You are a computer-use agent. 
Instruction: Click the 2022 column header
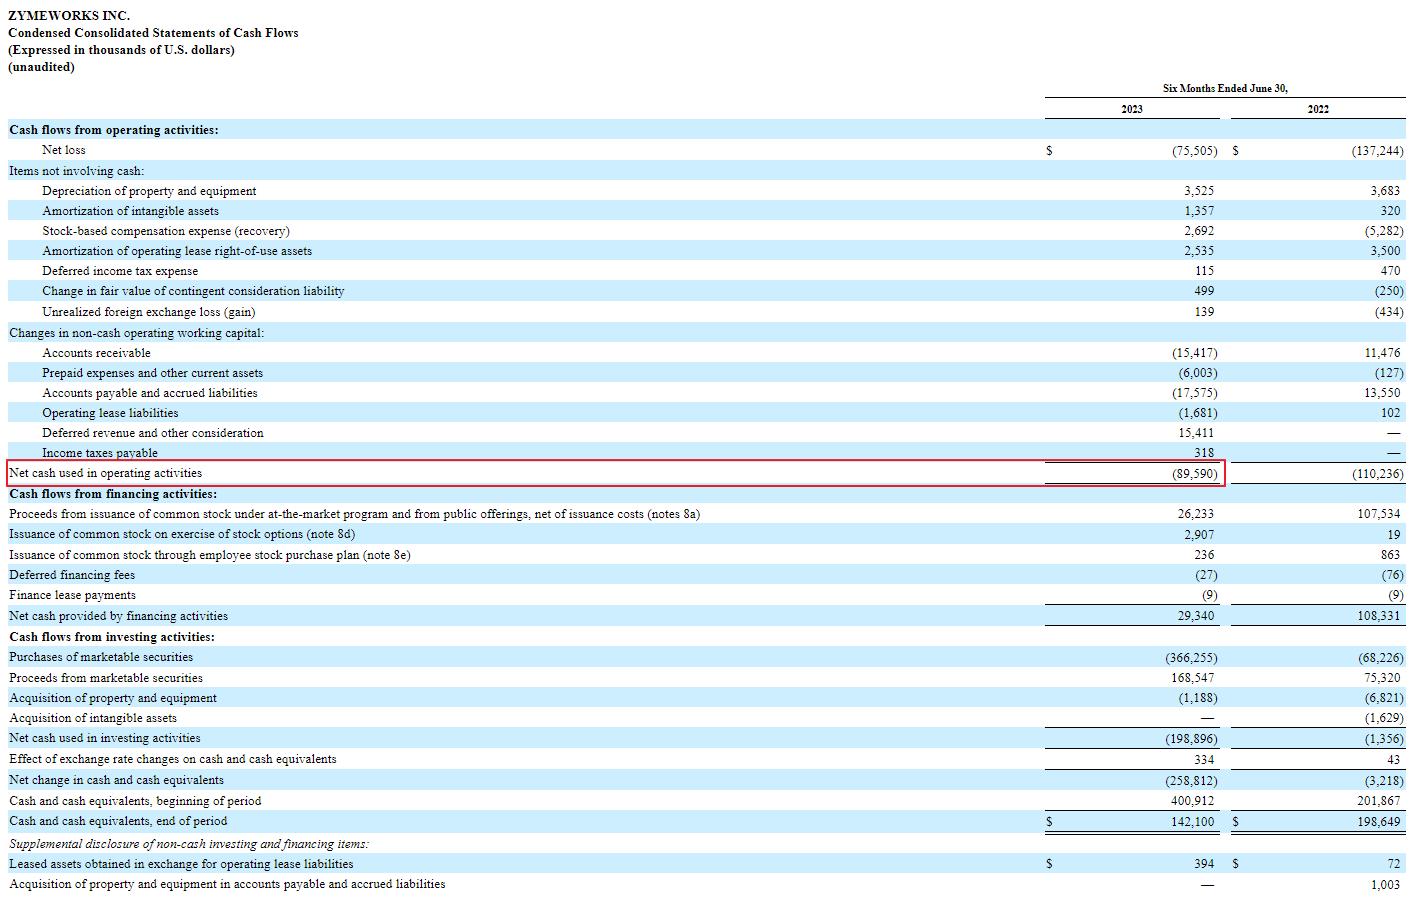coord(1317,109)
